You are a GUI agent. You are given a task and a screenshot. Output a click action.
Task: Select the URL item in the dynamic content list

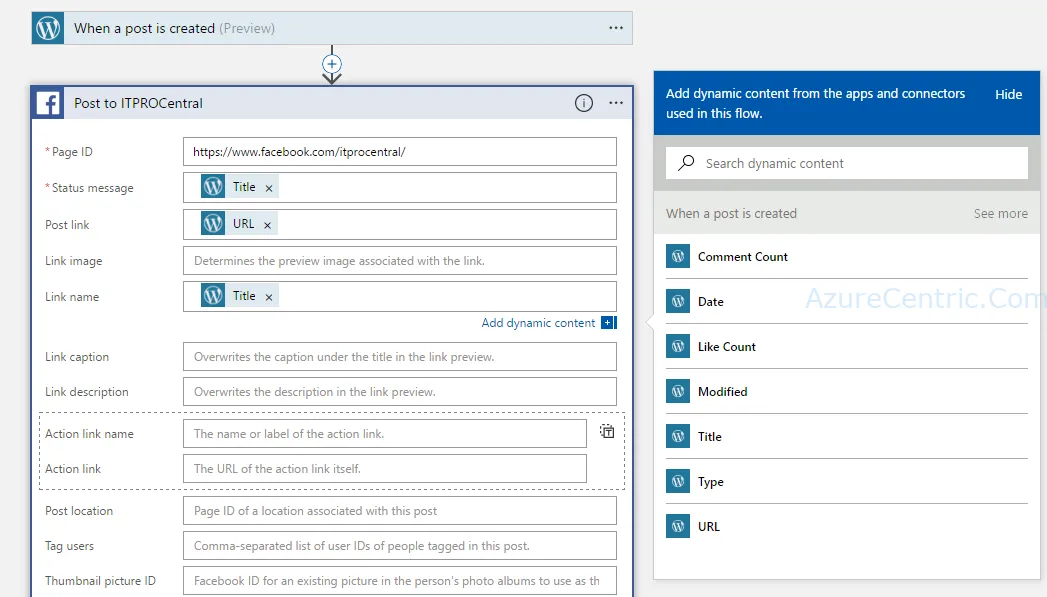pyautogui.click(x=847, y=526)
